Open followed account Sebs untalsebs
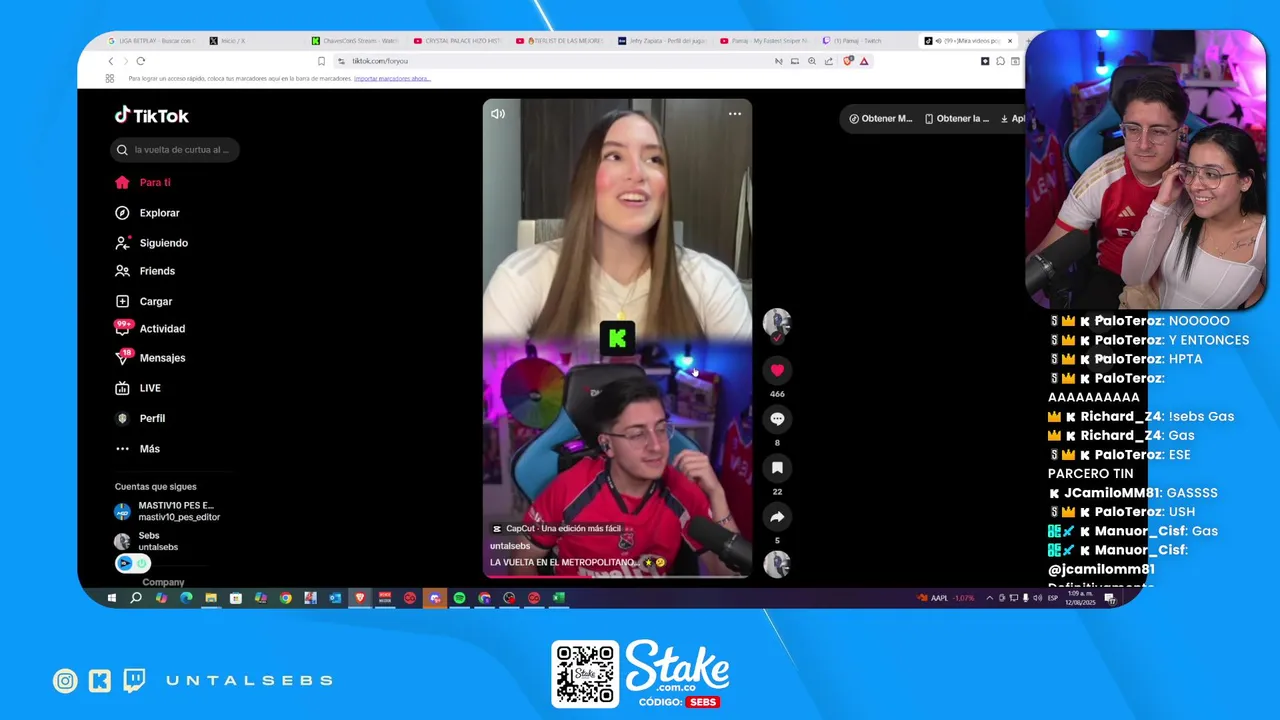Viewport: 1280px width, 720px height. point(147,541)
